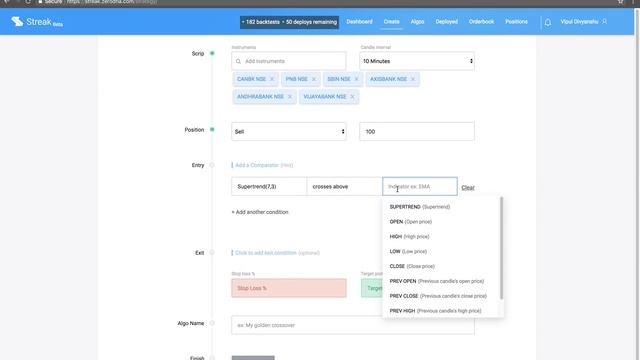Image resolution: width=640 pixels, height=360 pixels.
Task: Click the Scrip step indicator dot
Action: click(x=212, y=53)
